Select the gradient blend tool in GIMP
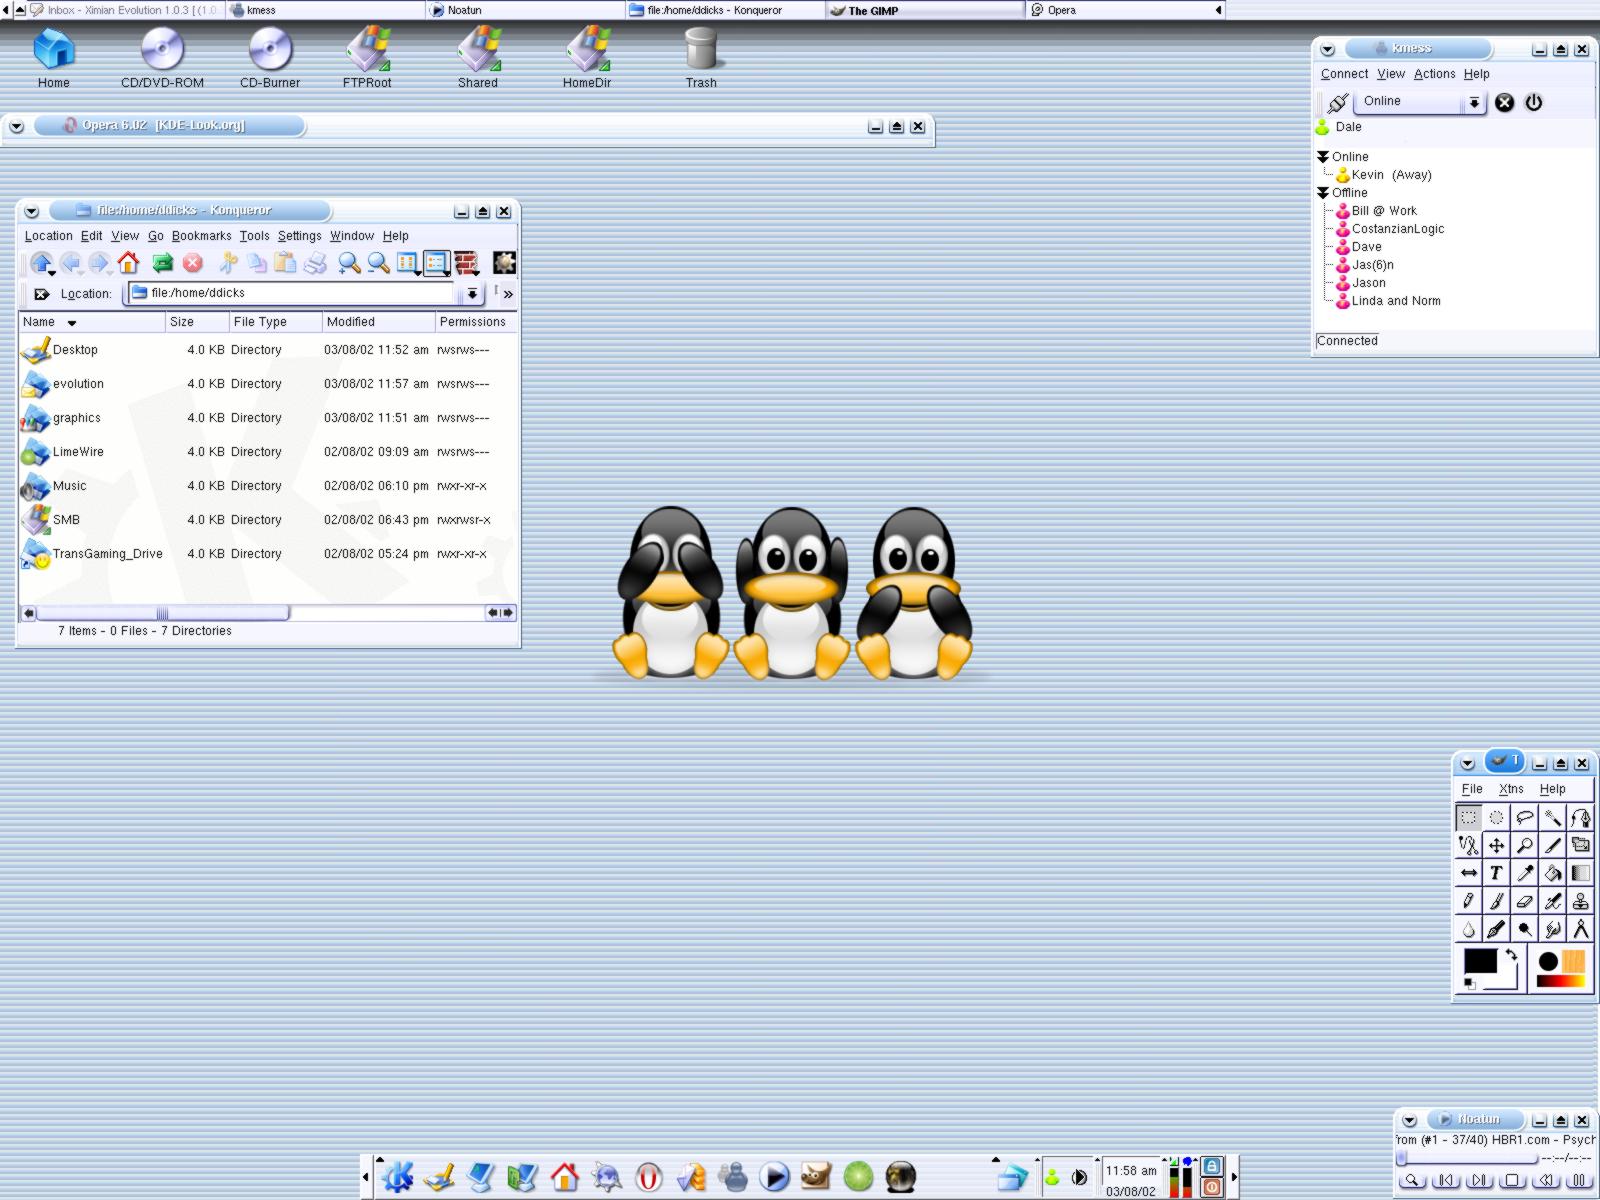Screen dimensions: 1600x1200 click(1580, 873)
